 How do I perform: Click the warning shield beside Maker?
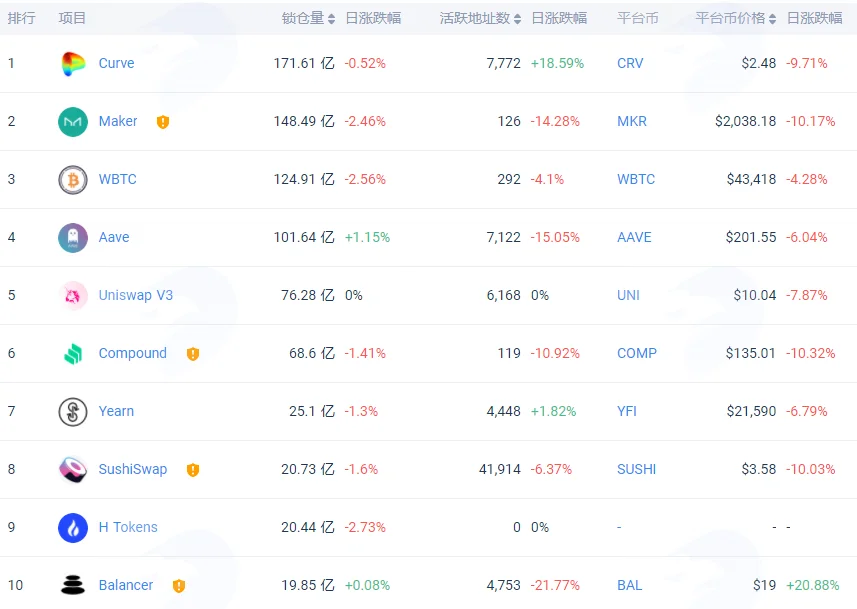(163, 122)
